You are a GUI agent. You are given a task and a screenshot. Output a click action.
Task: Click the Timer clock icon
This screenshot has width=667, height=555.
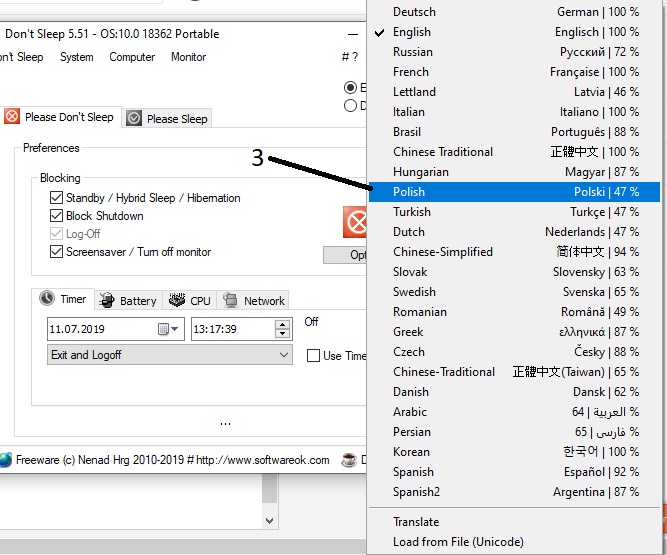[x=47, y=299]
